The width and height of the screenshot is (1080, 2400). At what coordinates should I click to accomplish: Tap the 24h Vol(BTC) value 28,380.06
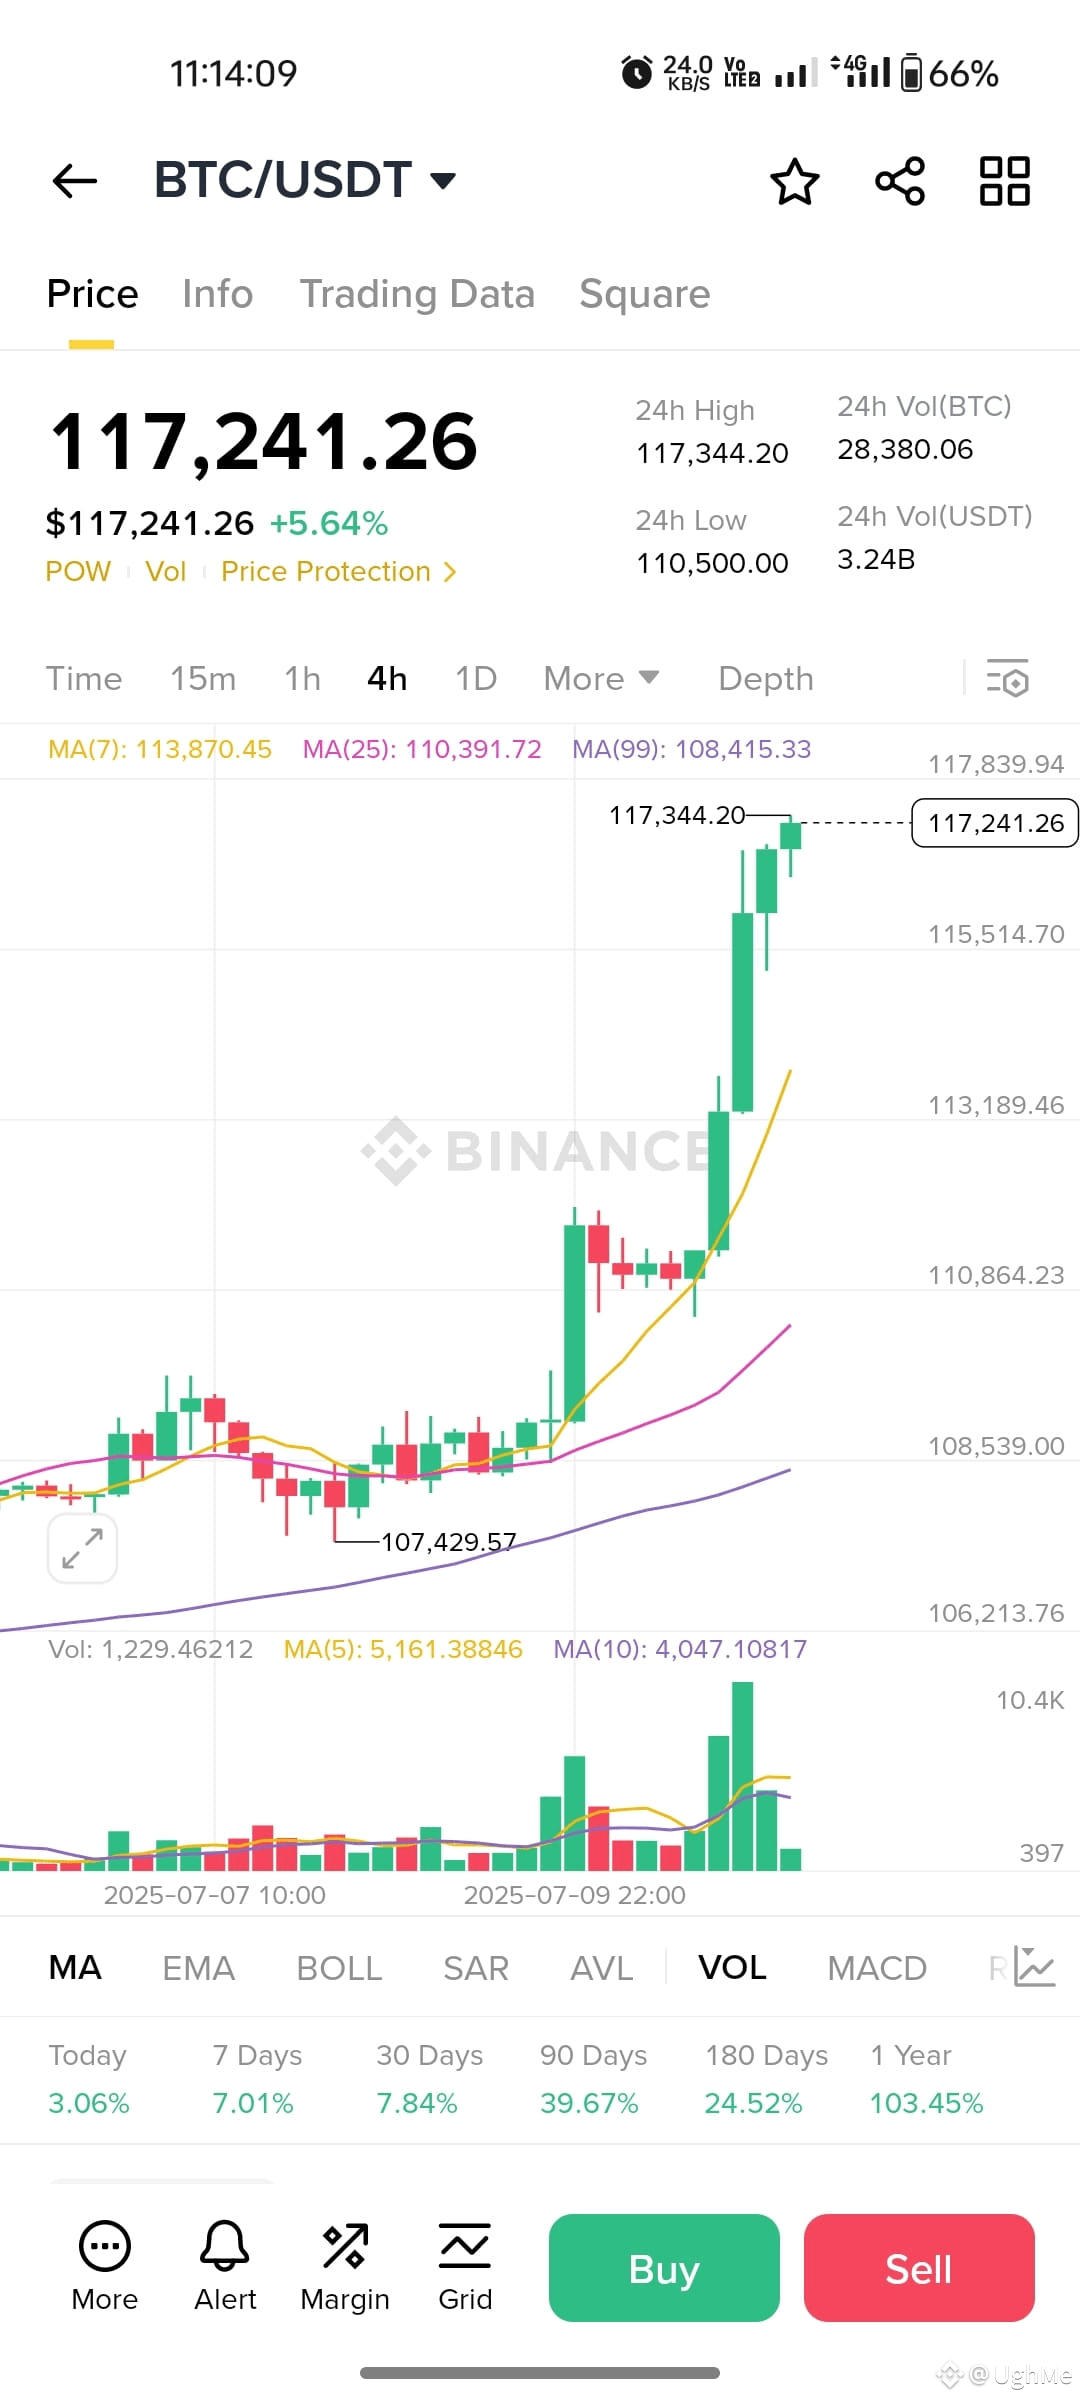coord(905,449)
